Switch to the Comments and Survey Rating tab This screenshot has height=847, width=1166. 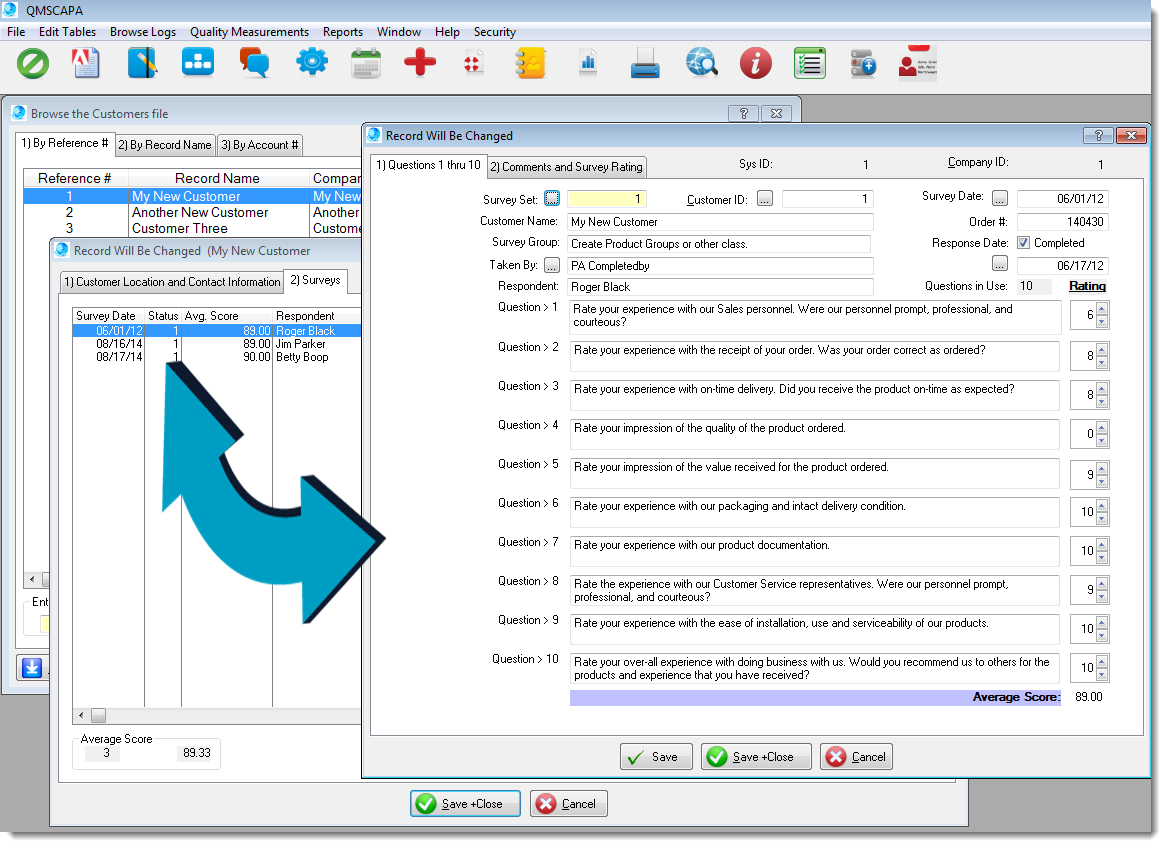(566, 167)
